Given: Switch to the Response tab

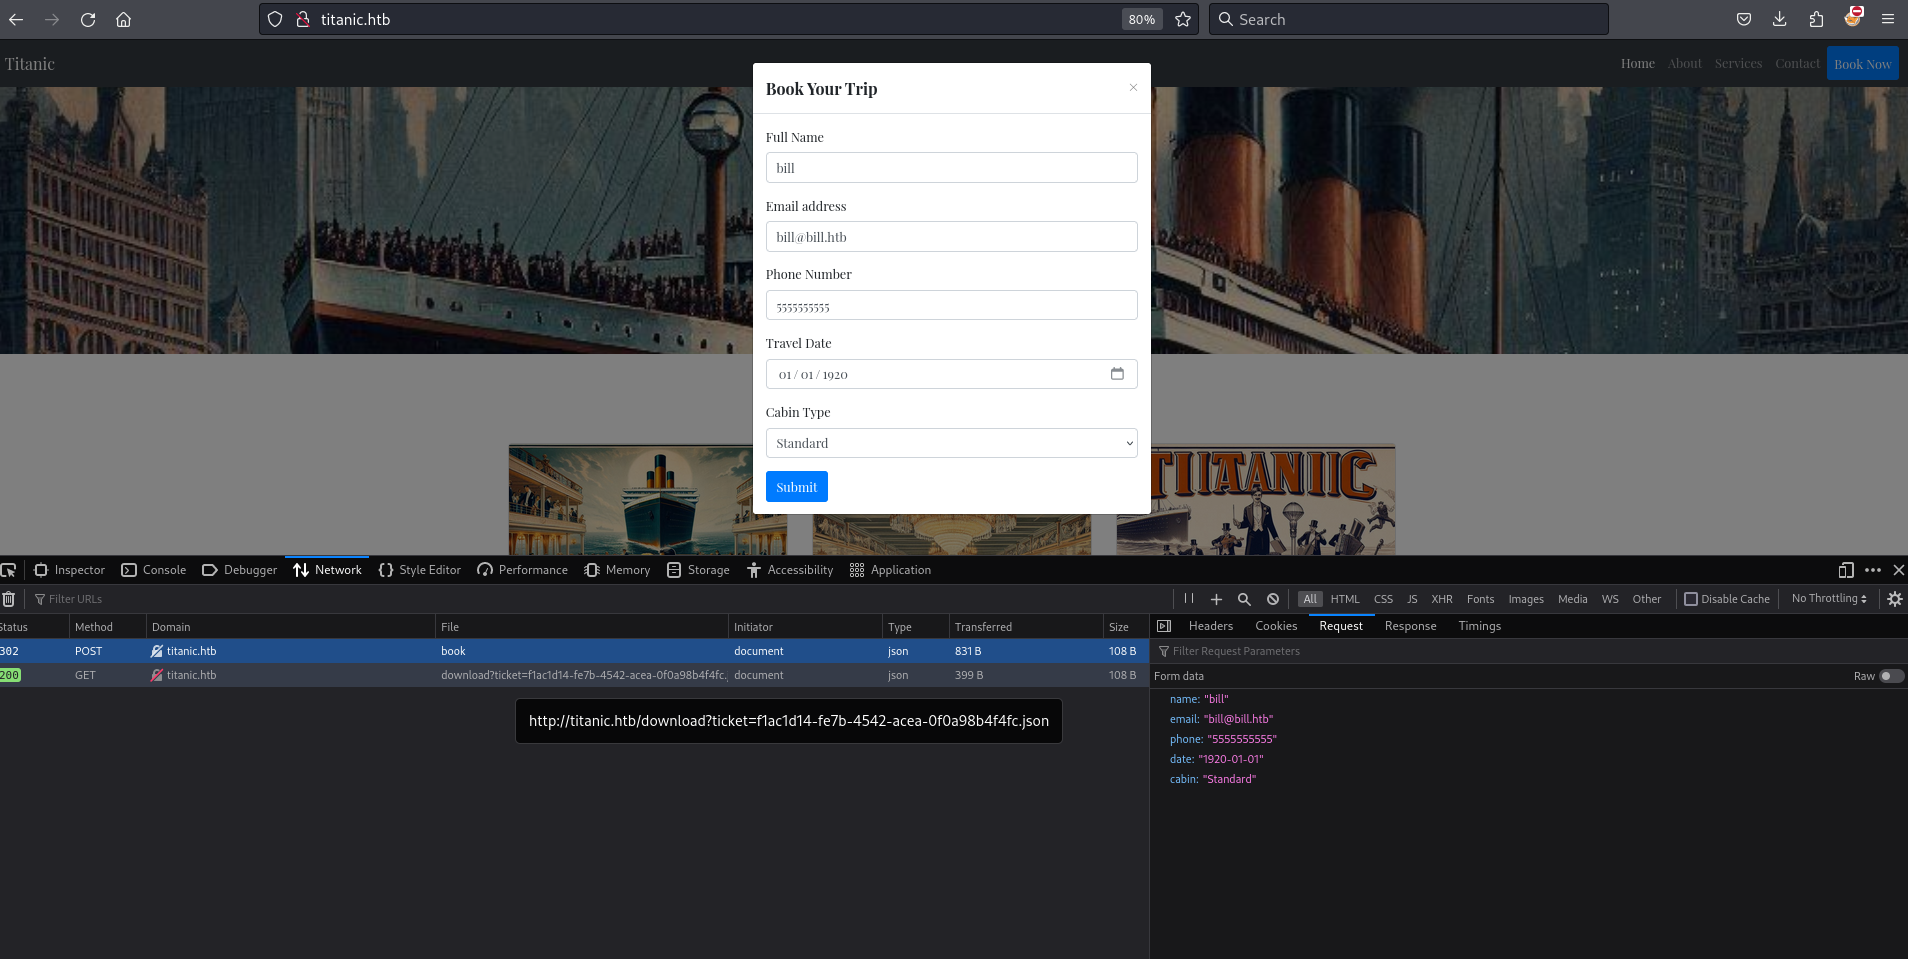Looking at the screenshot, I should tap(1410, 626).
